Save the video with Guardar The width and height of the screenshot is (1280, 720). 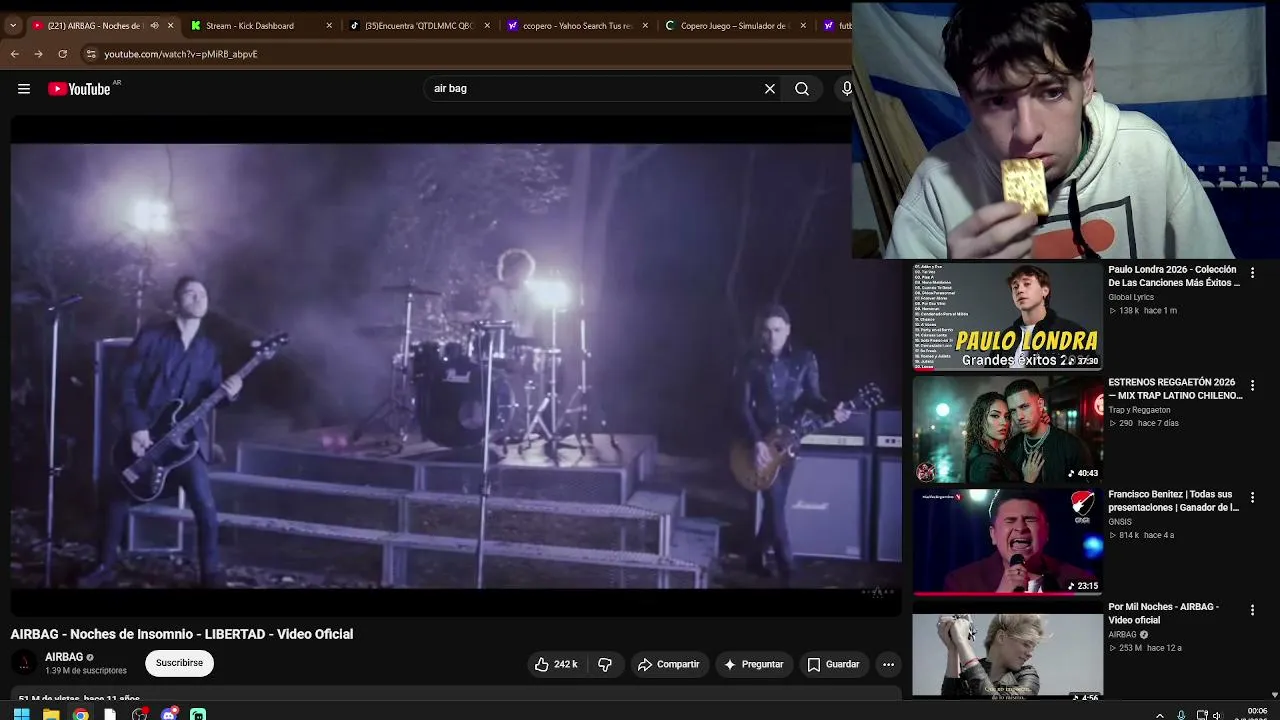point(833,664)
